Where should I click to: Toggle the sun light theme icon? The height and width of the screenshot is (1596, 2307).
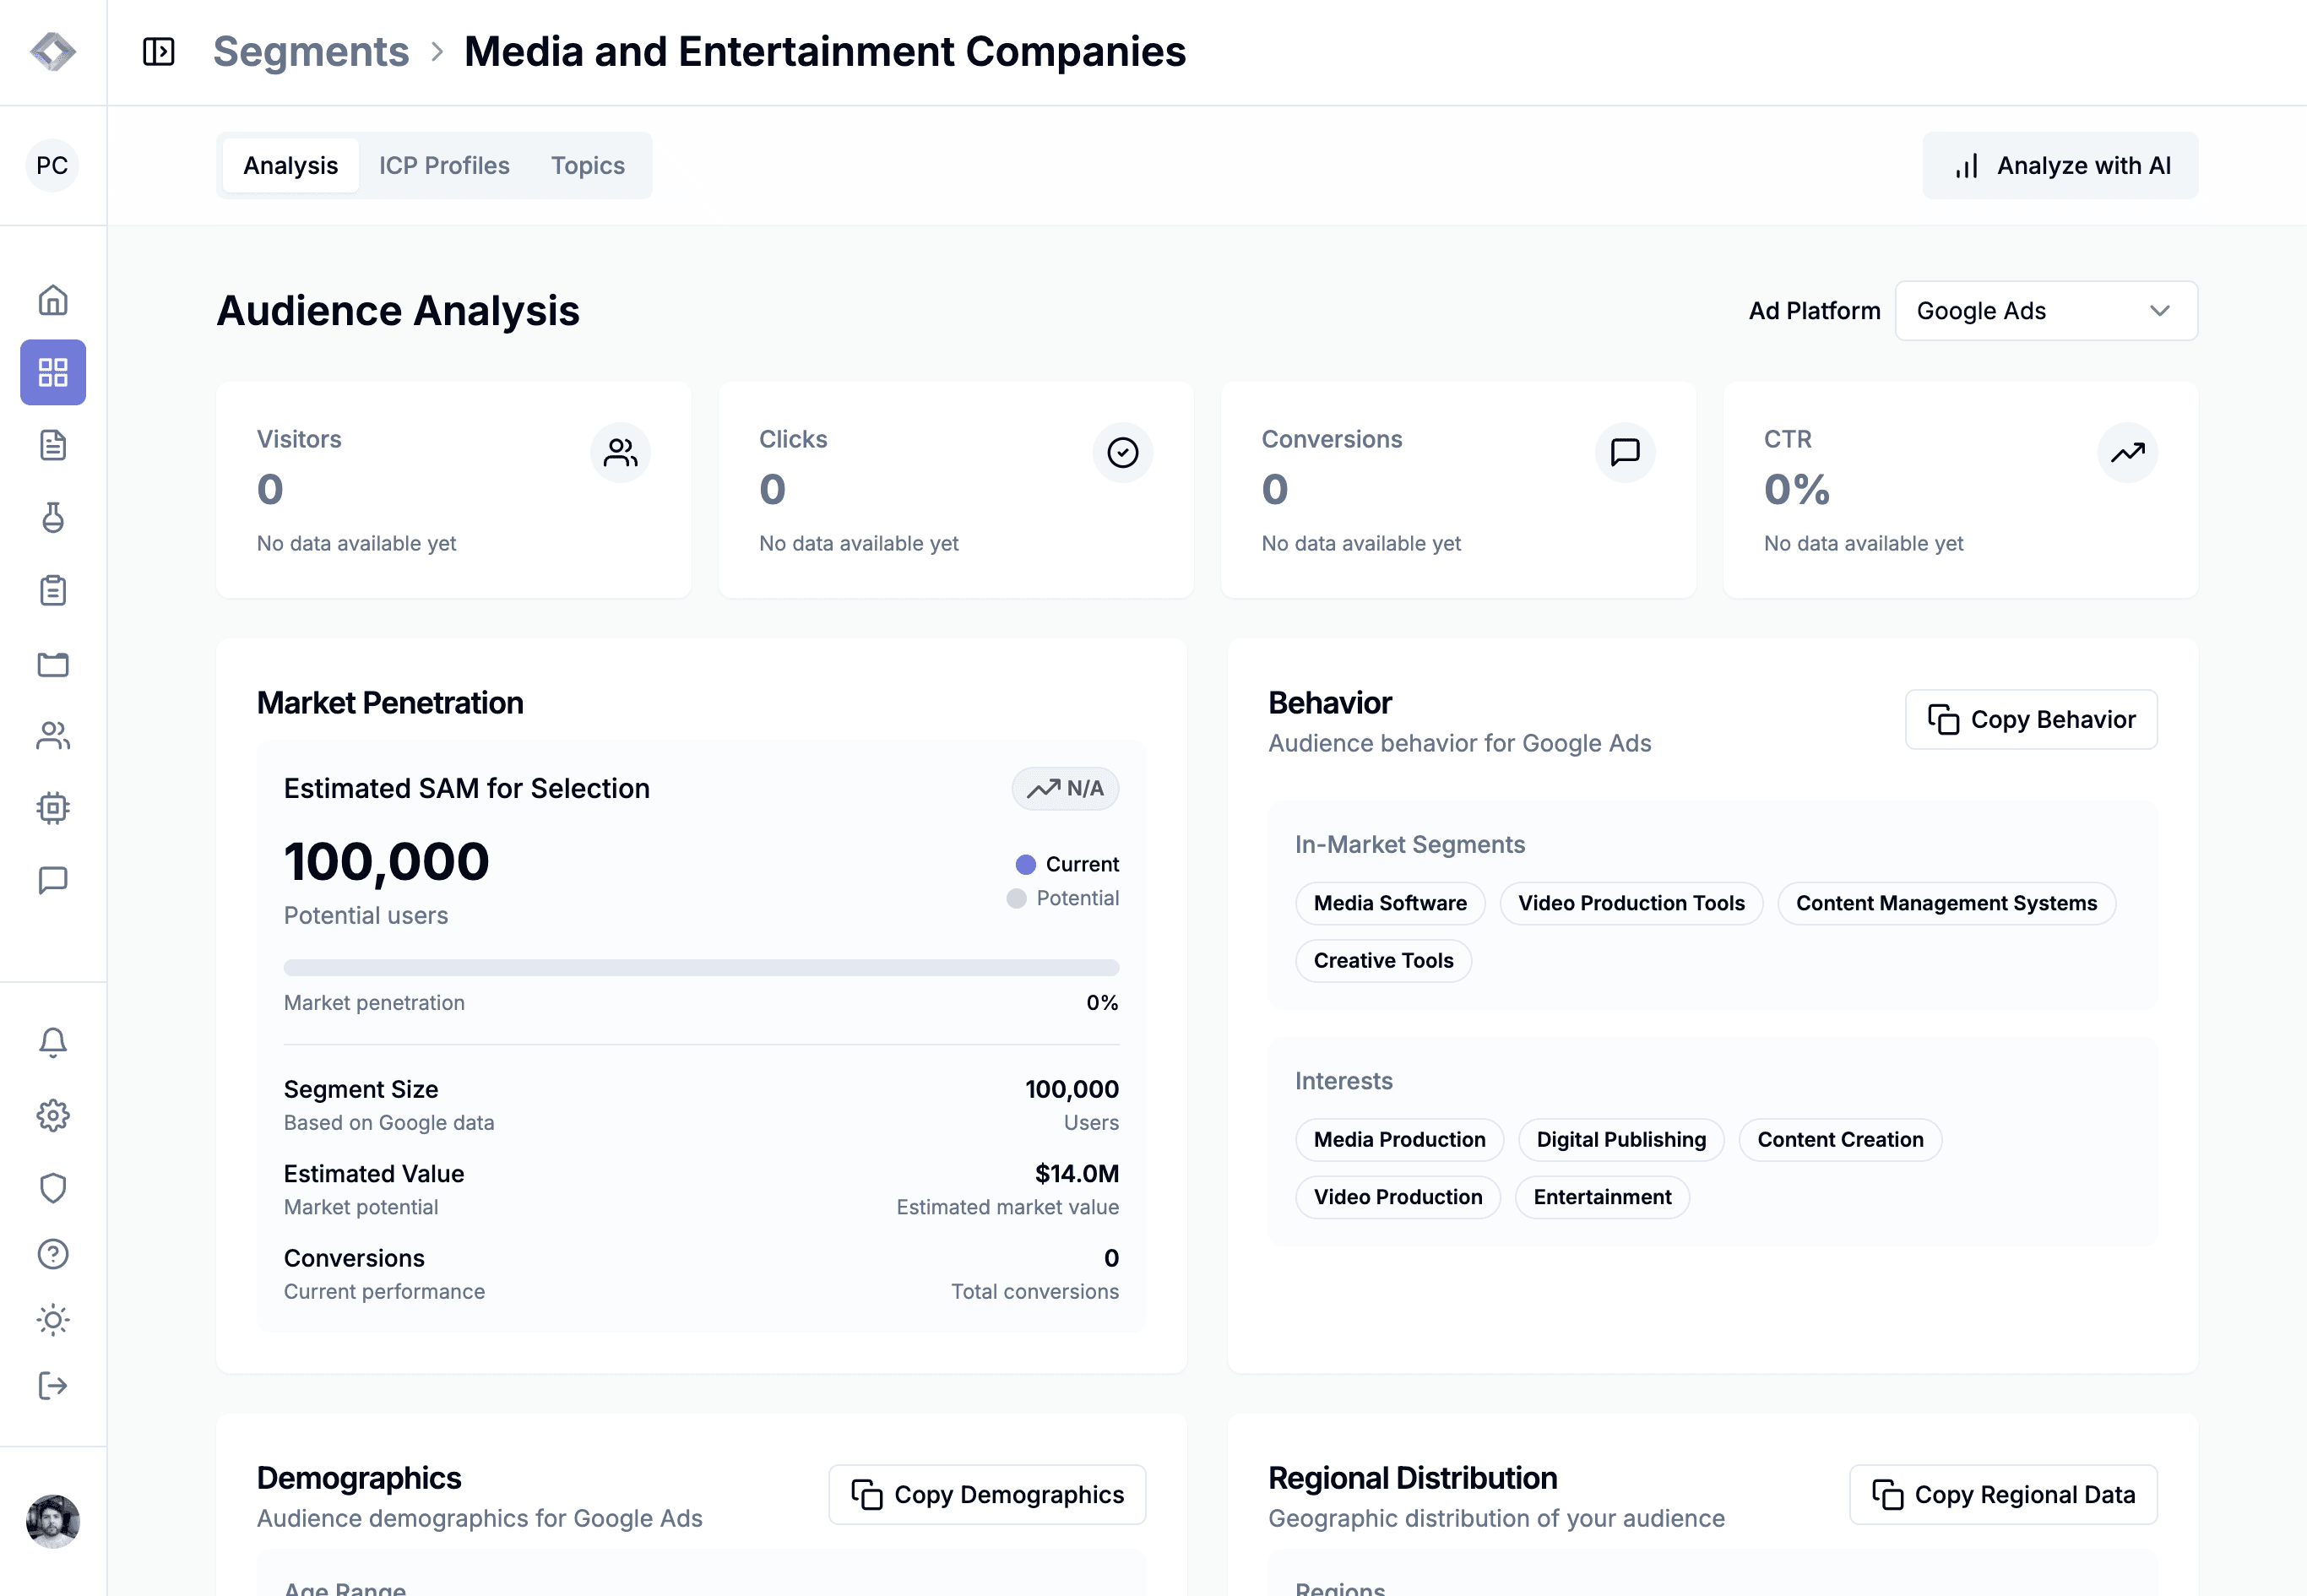coord(53,1320)
